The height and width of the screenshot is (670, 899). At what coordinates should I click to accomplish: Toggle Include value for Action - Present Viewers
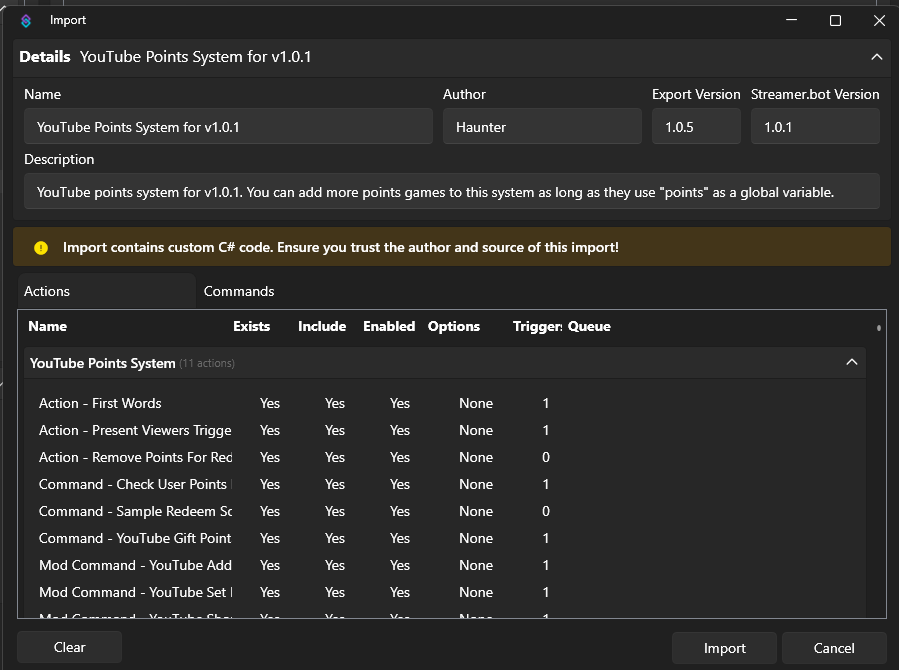[334, 430]
